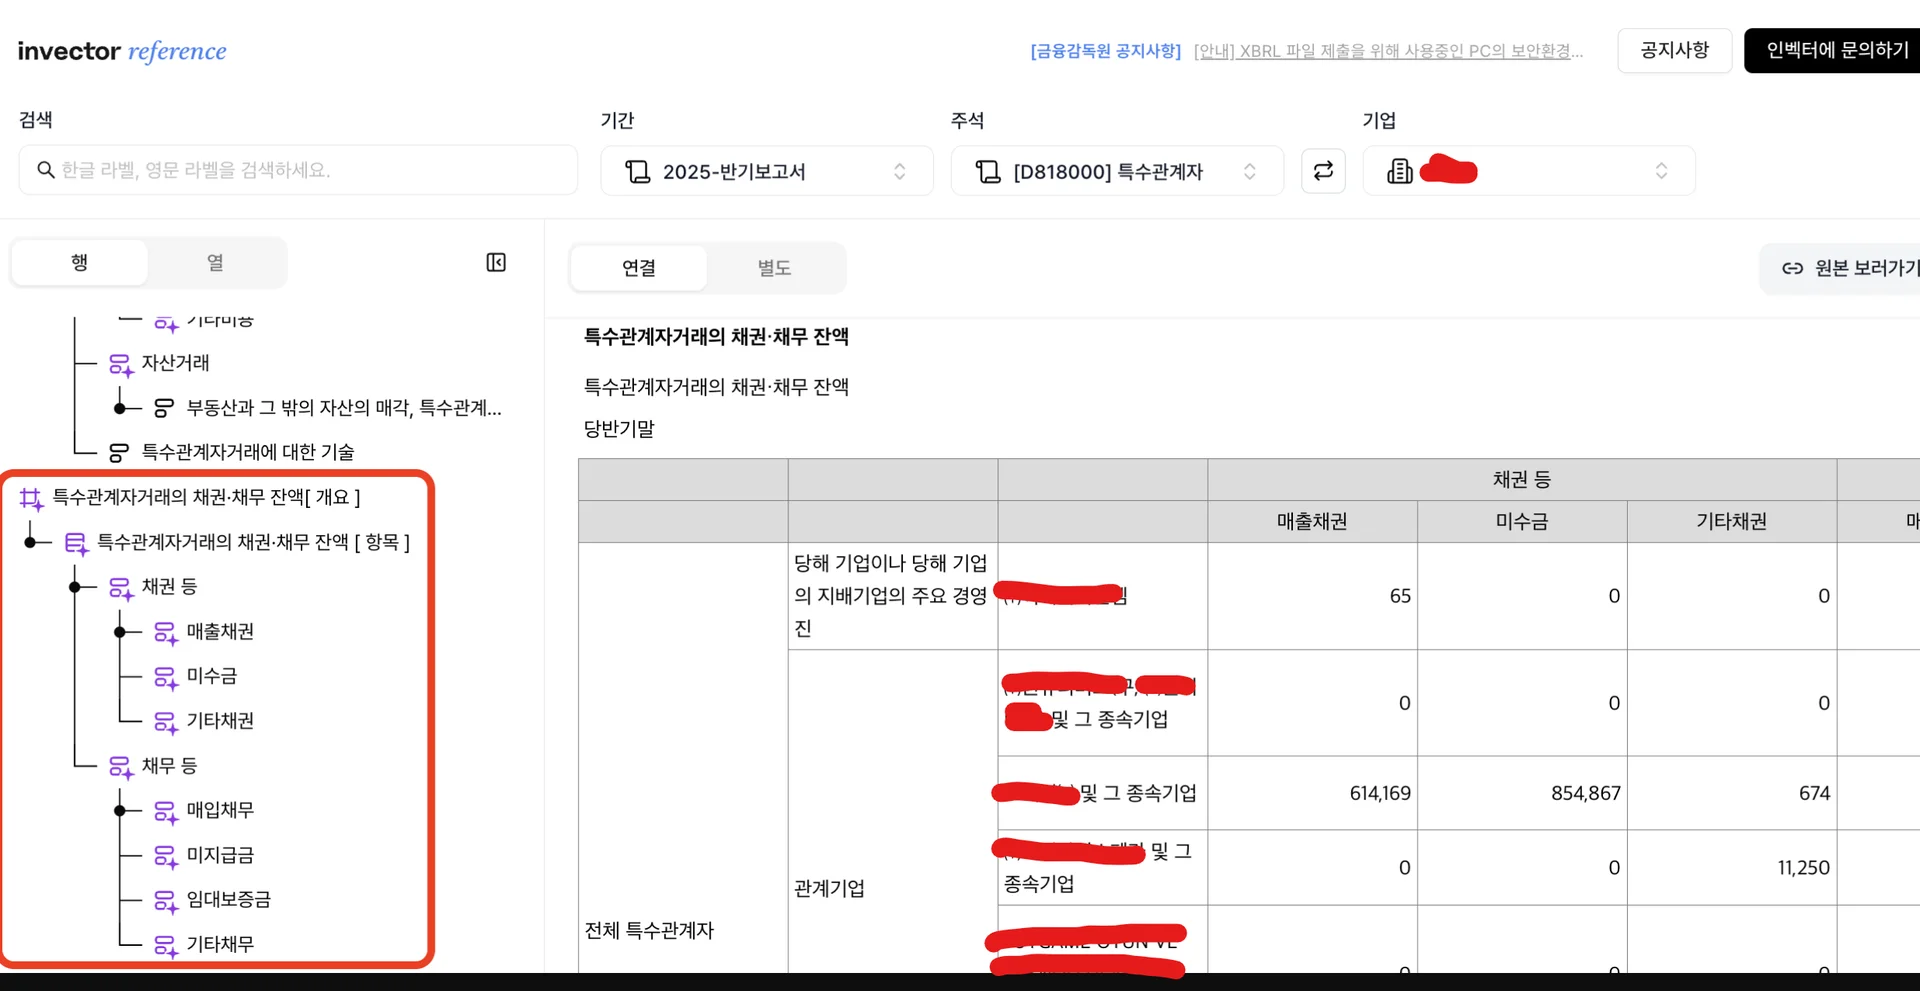Select the 행 view toggle

point(80,262)
